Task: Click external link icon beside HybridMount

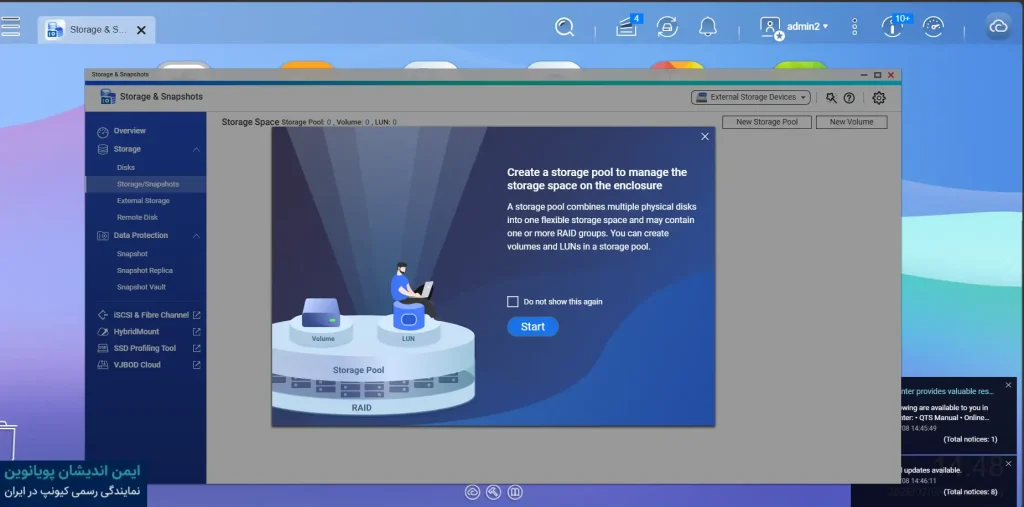Action: tap(197, 332)
